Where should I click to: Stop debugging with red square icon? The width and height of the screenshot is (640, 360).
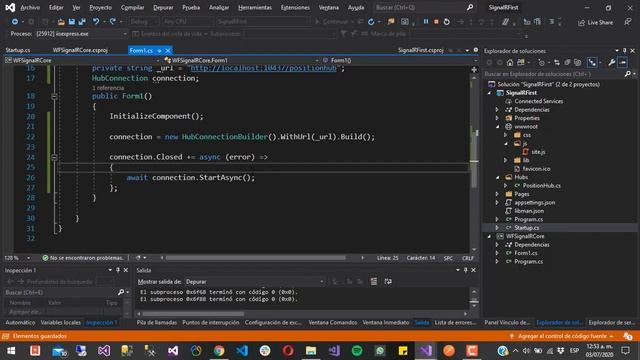436,22
